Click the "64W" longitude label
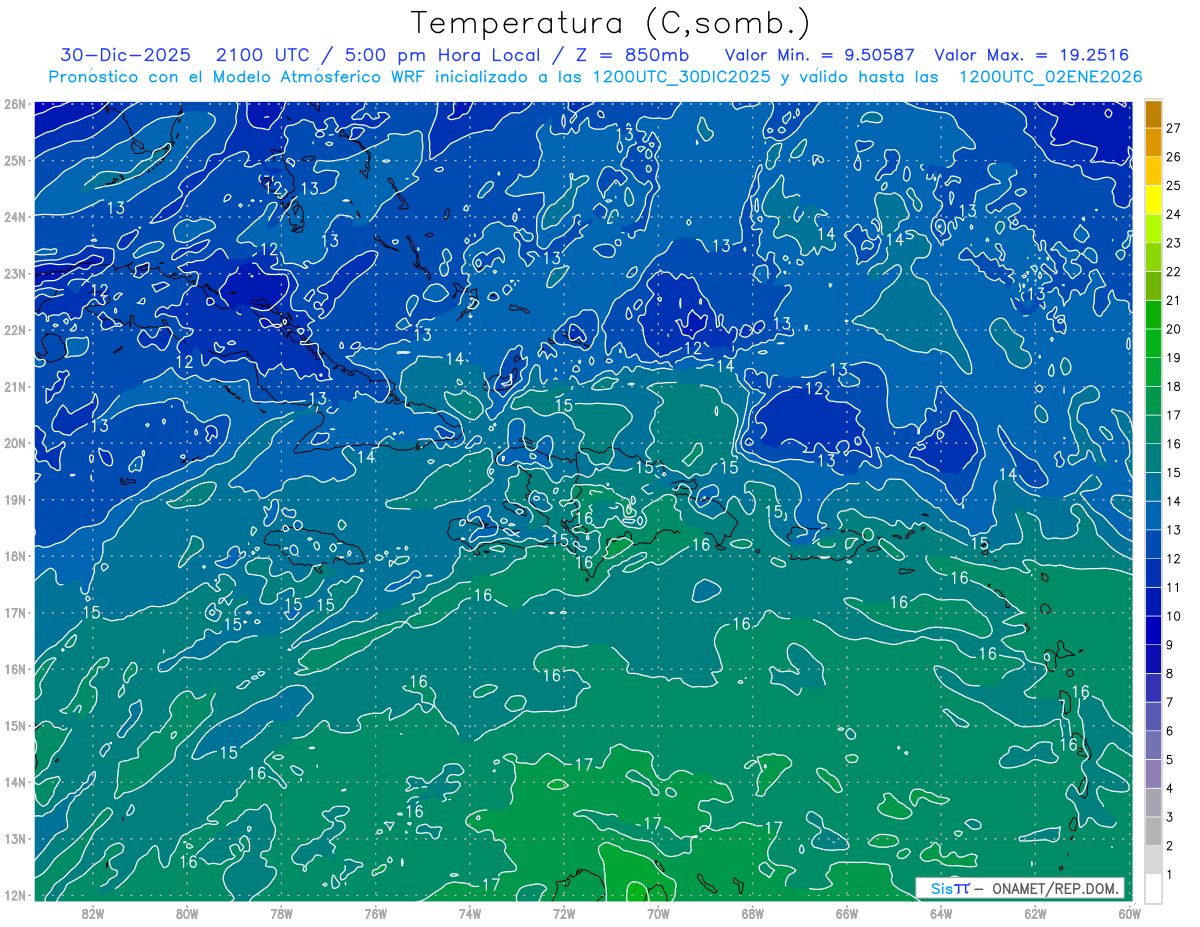Screen dimensions: 1200x927 coord(941,913)
